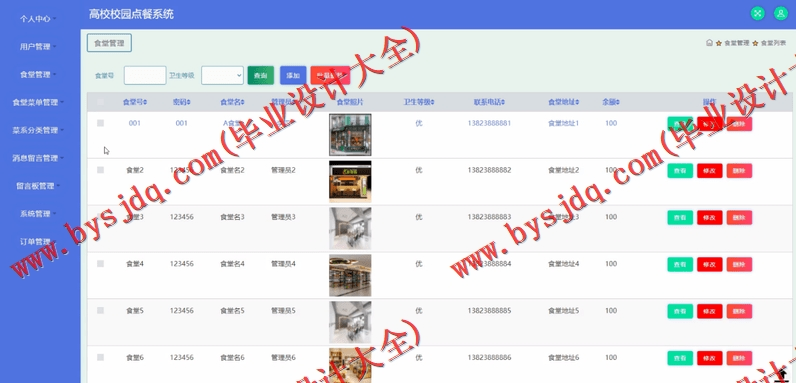
Task: Click the 高校校园点餐系统 title
Action: 131,14
